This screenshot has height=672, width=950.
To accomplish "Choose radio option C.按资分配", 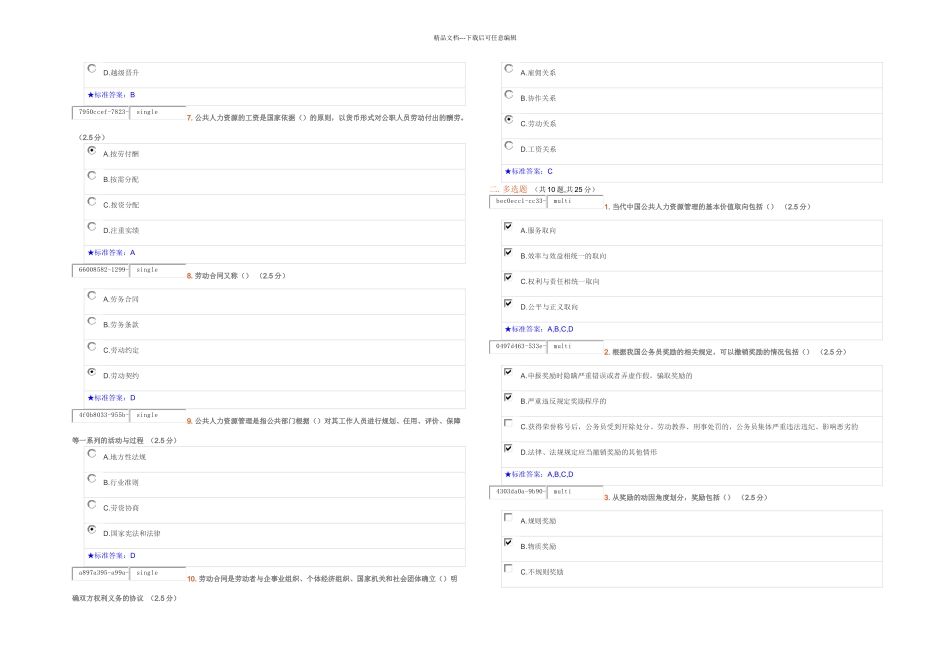I will (91, 201).
